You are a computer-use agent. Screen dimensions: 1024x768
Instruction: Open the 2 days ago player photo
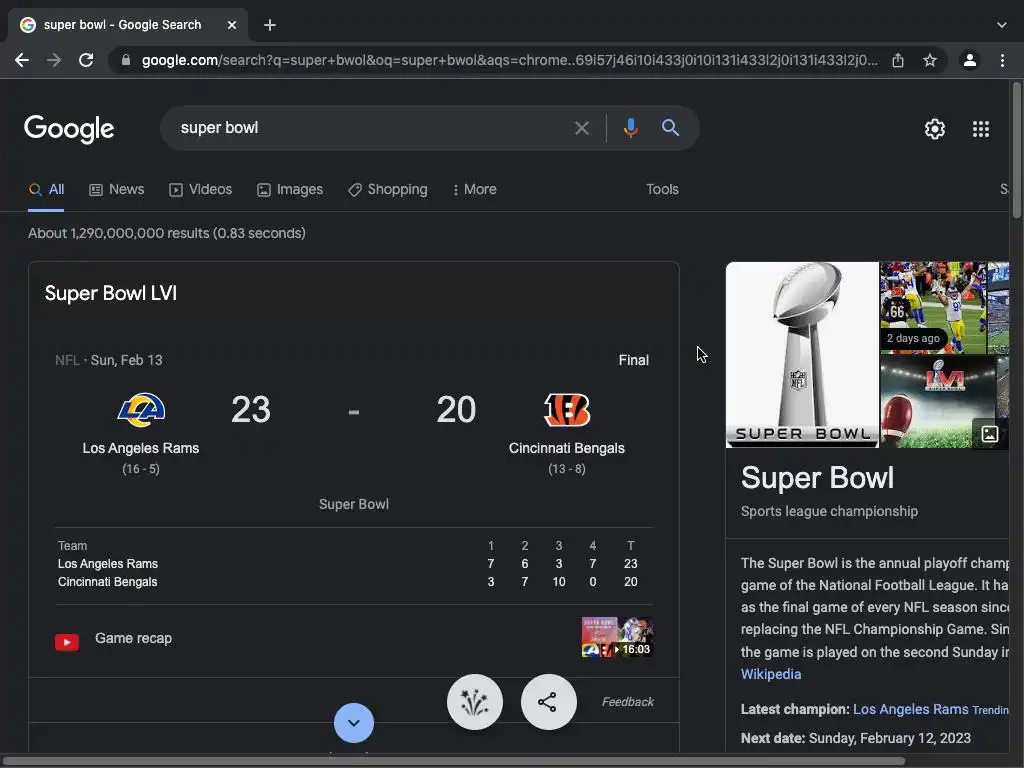coord(933,308)
